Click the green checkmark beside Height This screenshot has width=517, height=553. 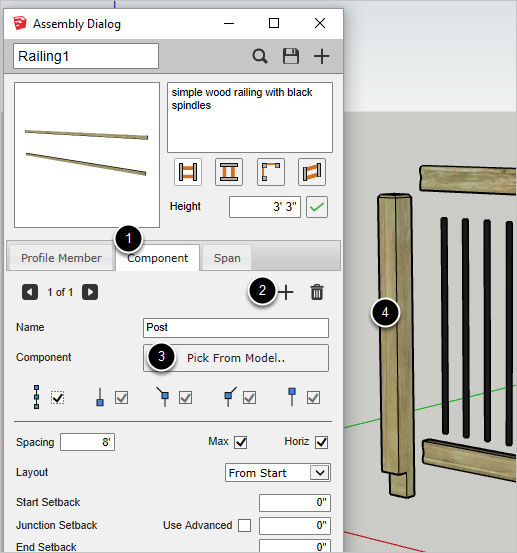(x=317, y=207)
